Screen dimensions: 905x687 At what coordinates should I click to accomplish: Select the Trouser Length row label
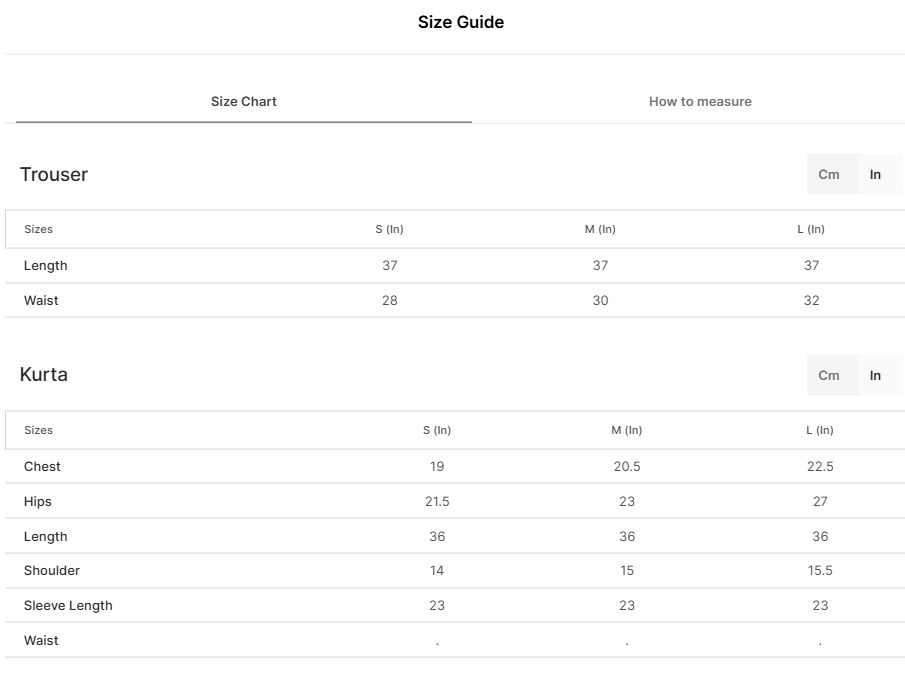pyautogui.click(x=46, y=266)
